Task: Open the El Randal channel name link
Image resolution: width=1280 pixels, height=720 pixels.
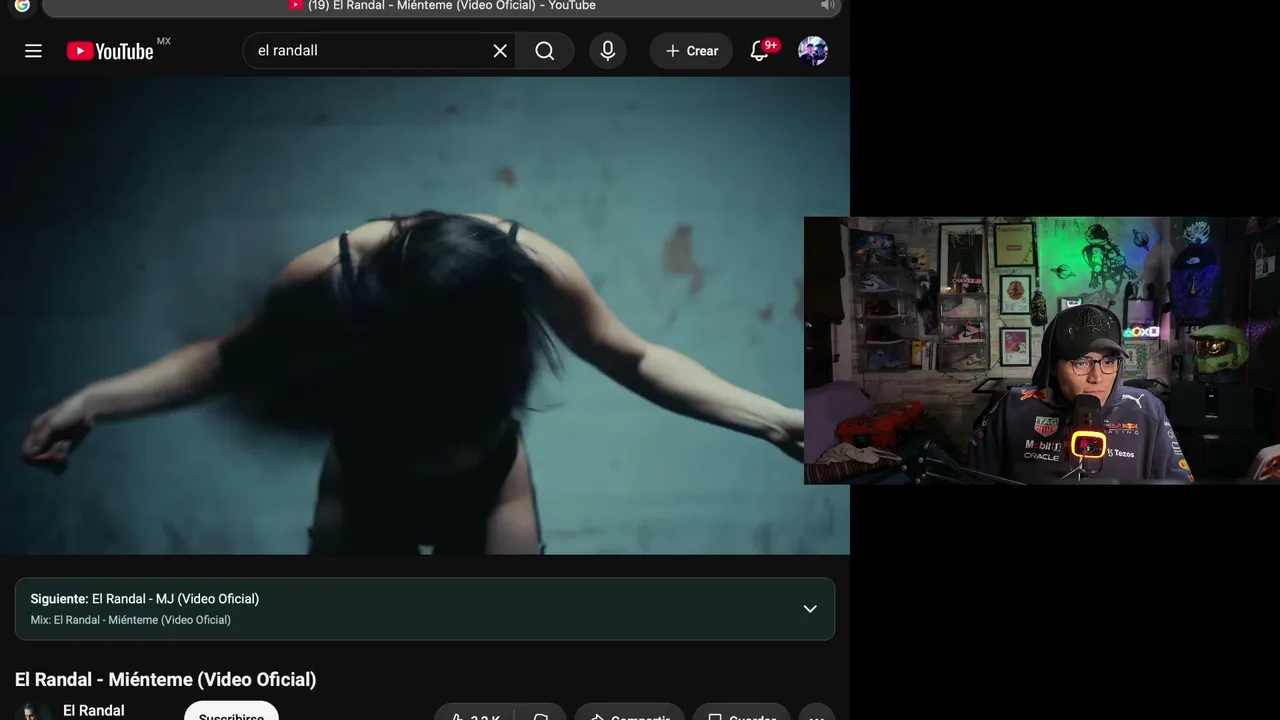Action: (x=94, y=710)
